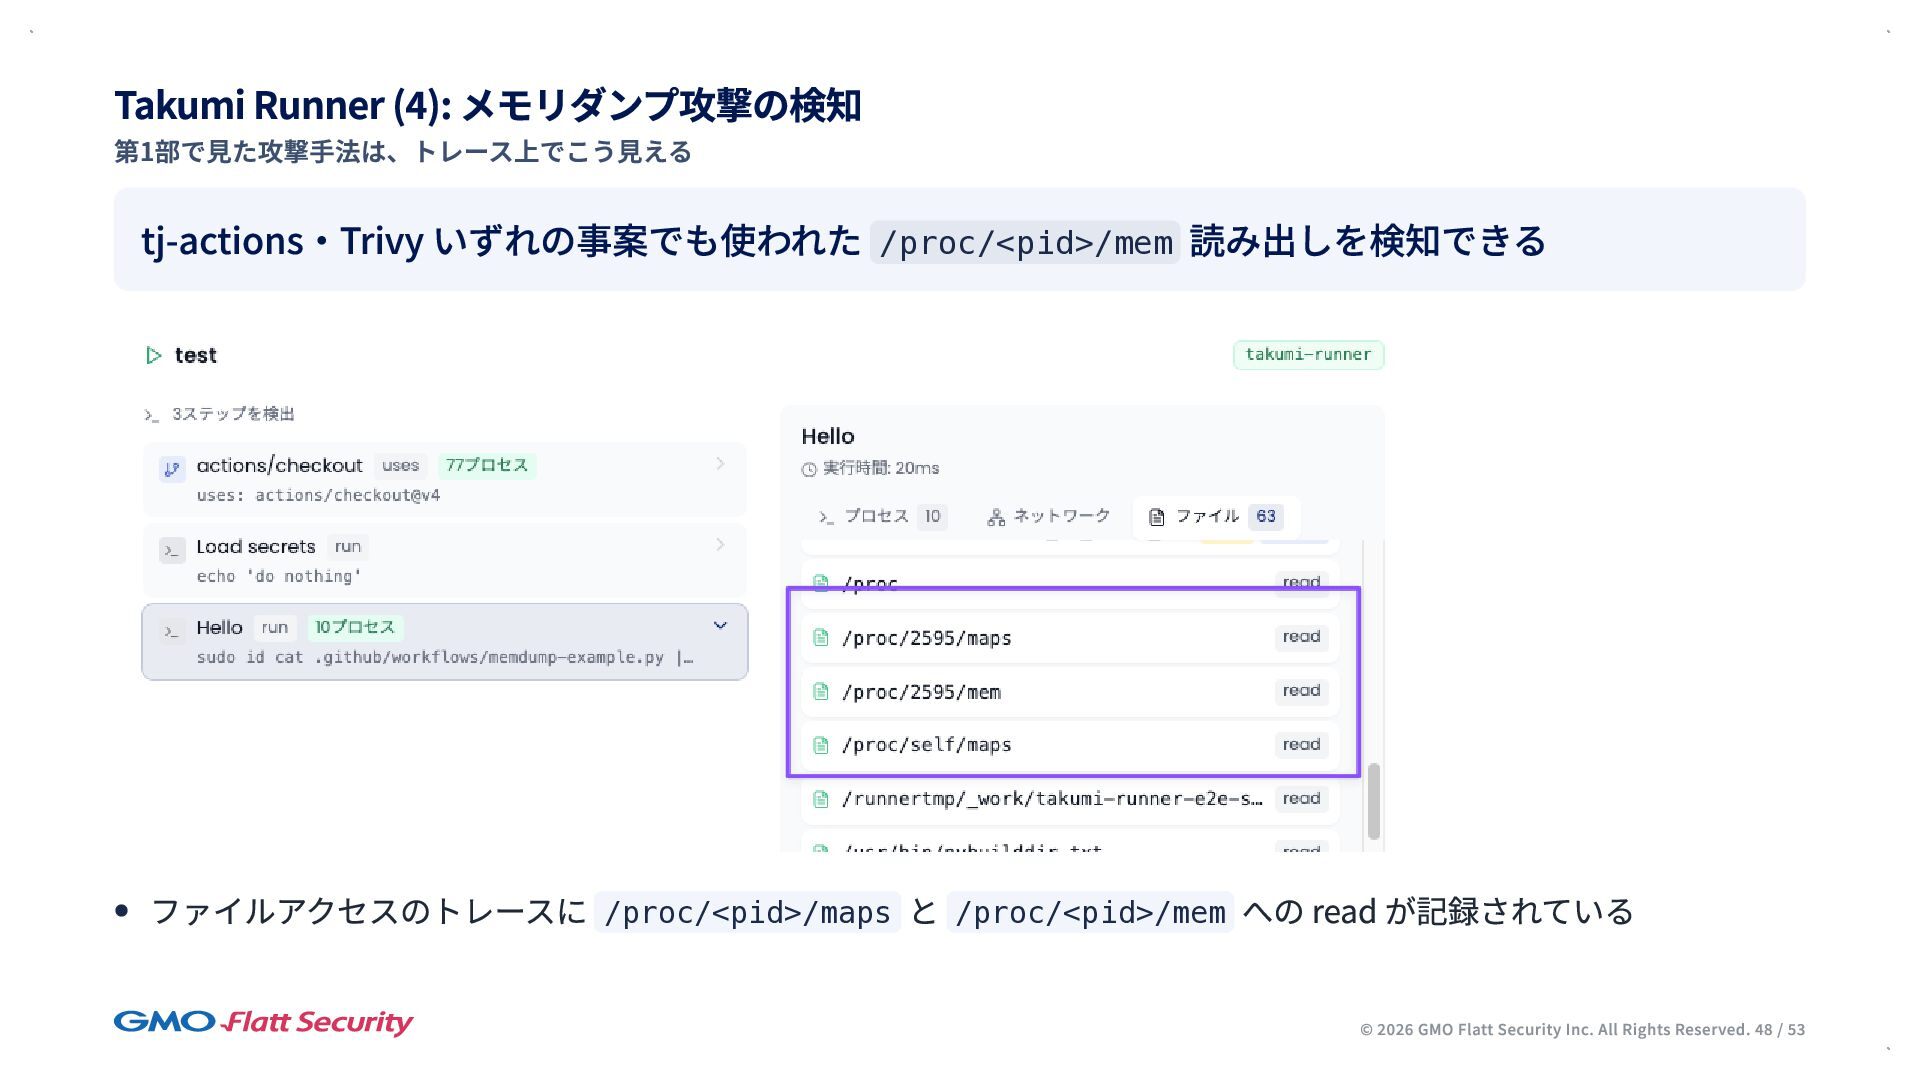Click the green play icon beside test
Image resolution: width=1920 pixels, height=1080 pixels.
pos(153,355)
